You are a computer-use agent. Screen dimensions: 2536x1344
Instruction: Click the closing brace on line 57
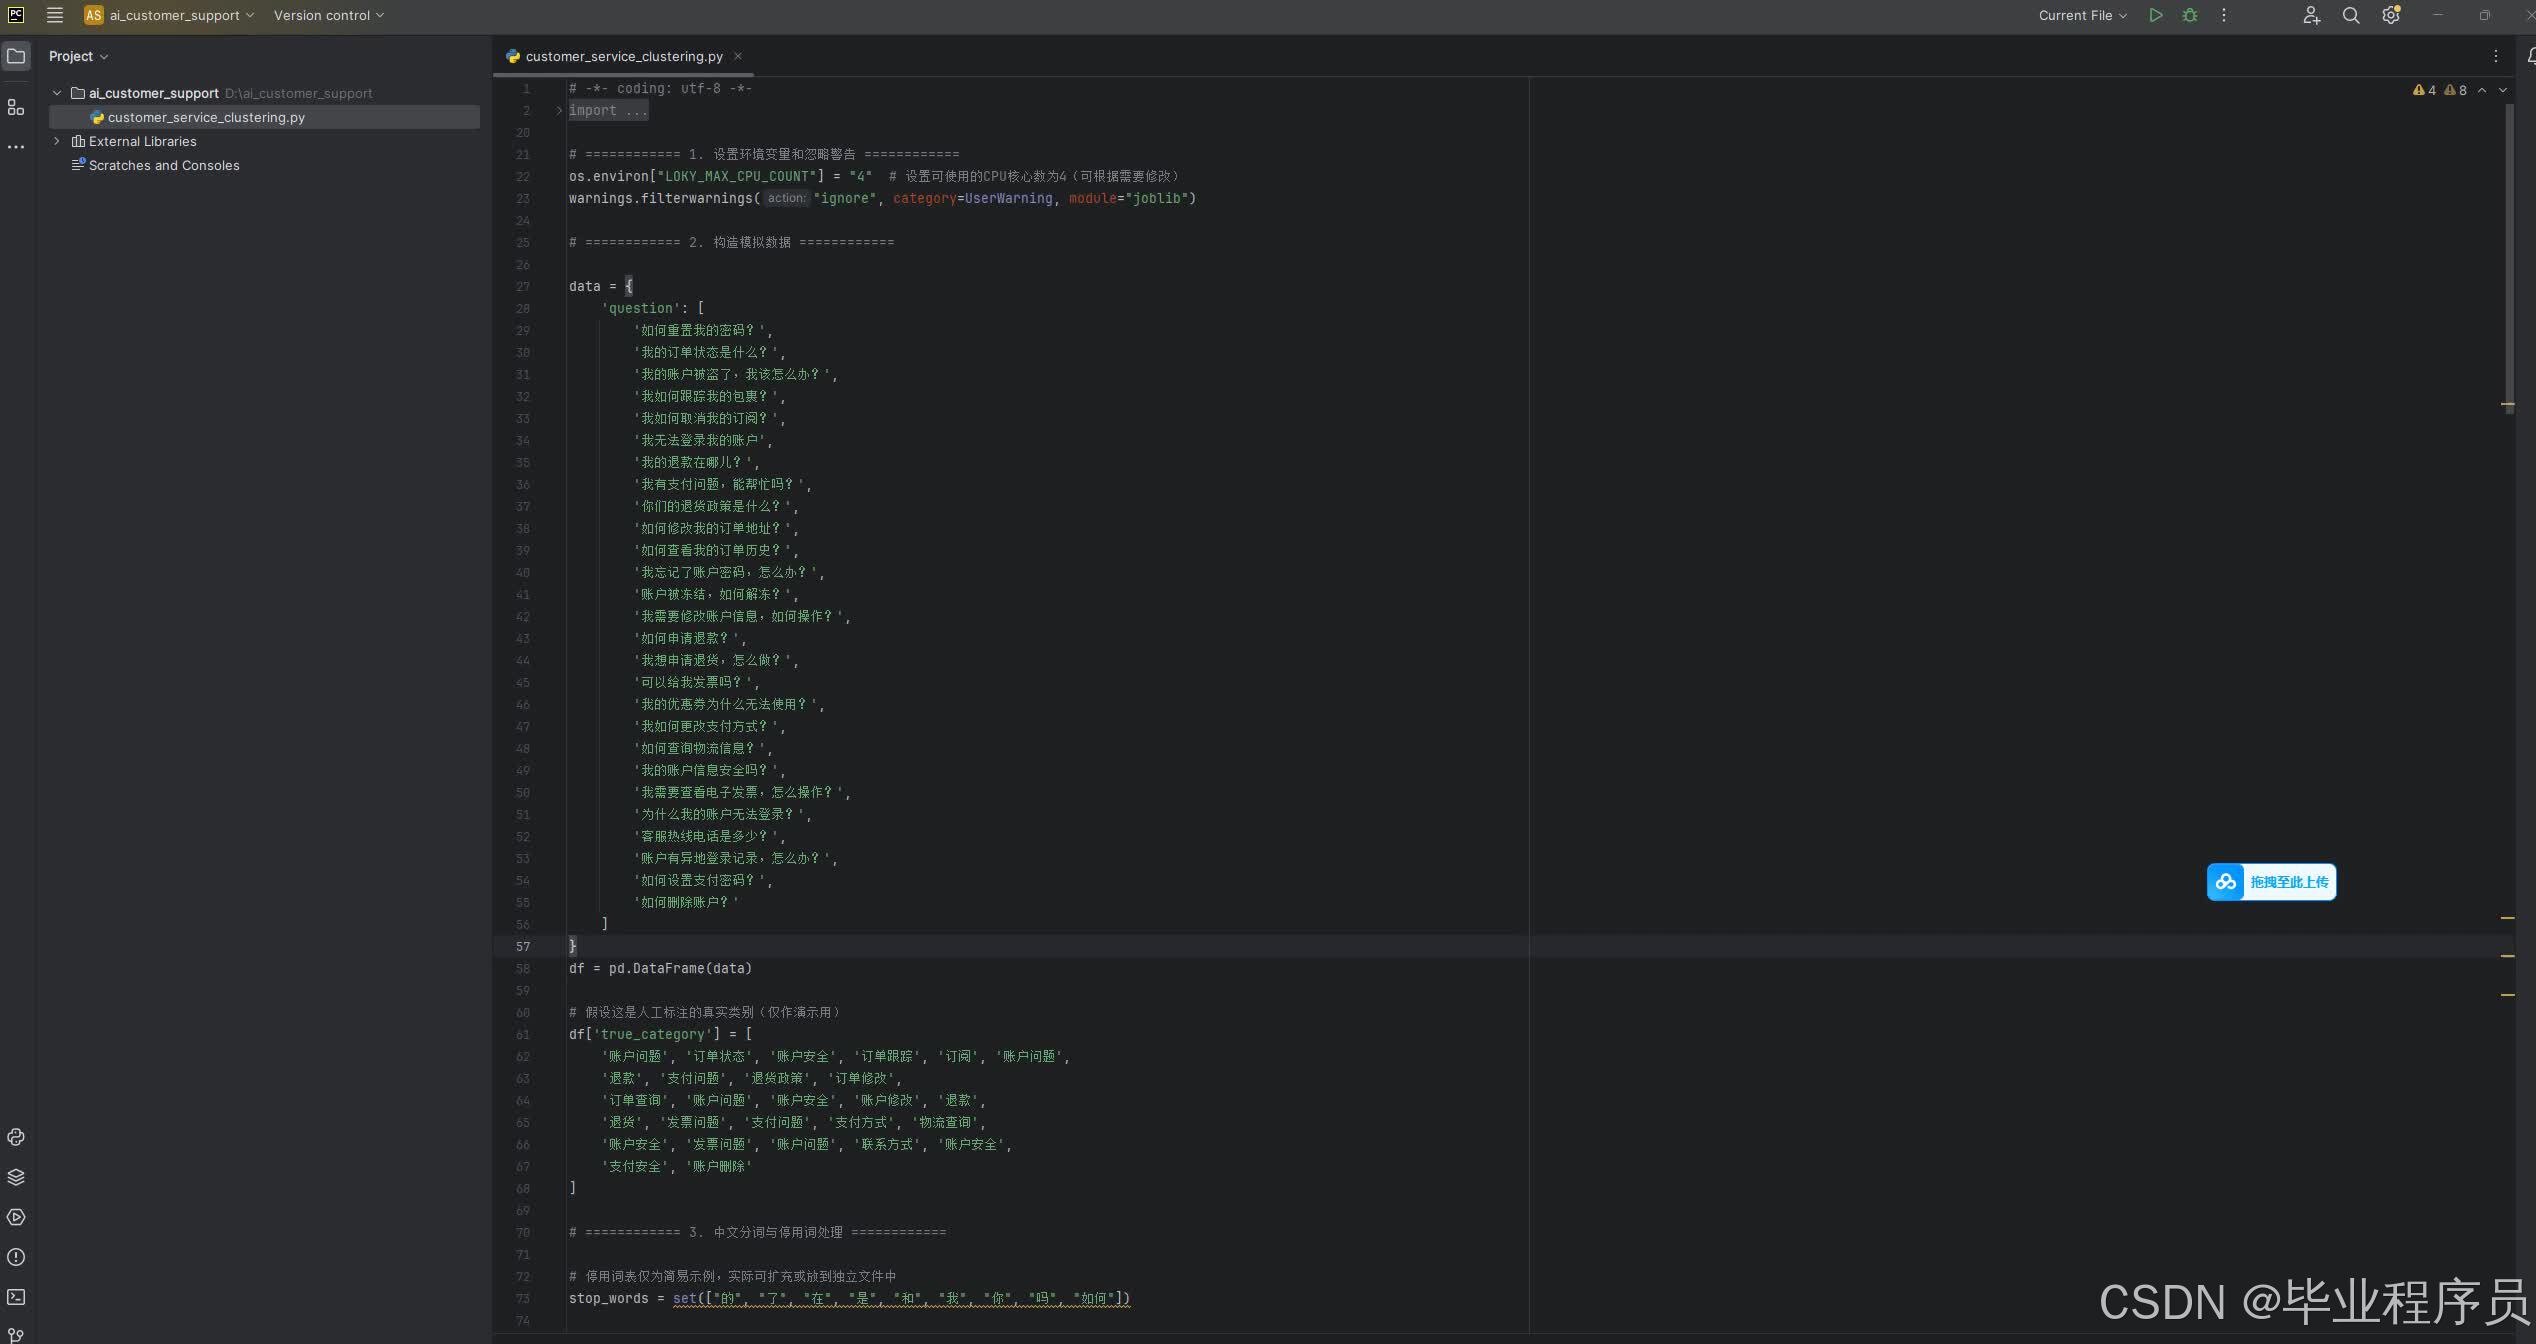pos(573,946)
